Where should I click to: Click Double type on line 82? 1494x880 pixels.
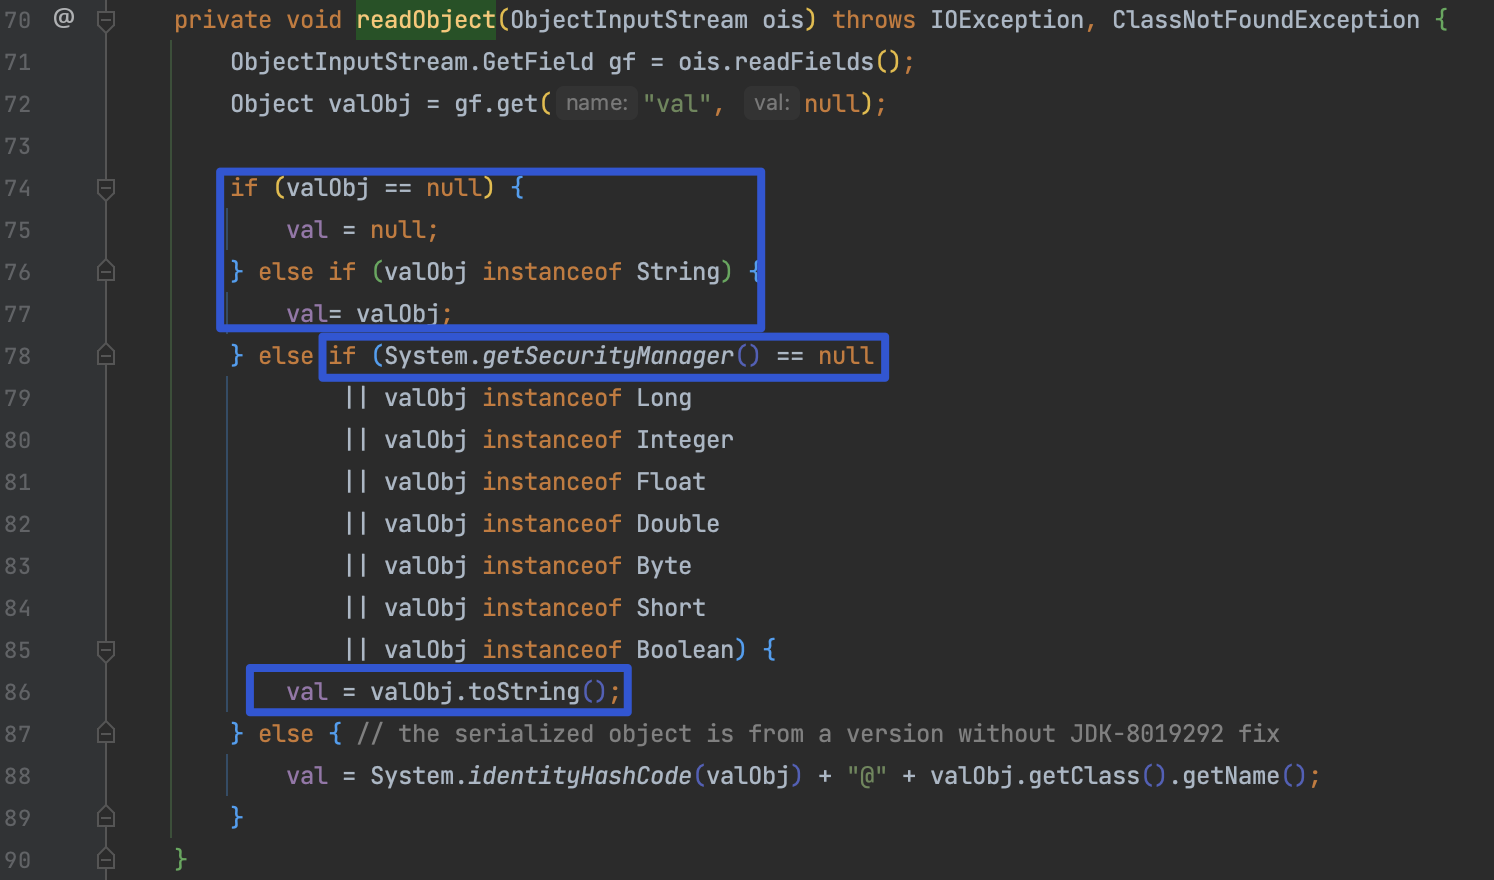click(x=678, y=524)
